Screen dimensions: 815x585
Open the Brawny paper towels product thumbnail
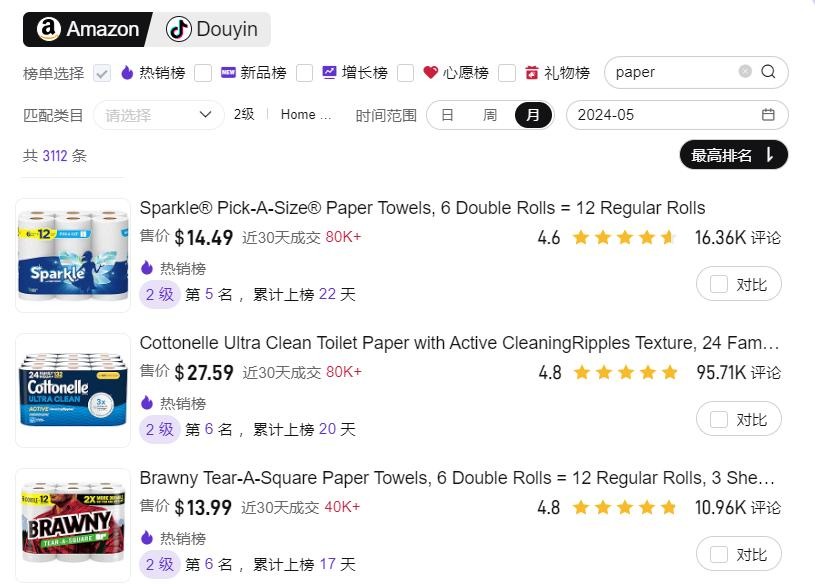pyautogui.click(x=73, y=525)
